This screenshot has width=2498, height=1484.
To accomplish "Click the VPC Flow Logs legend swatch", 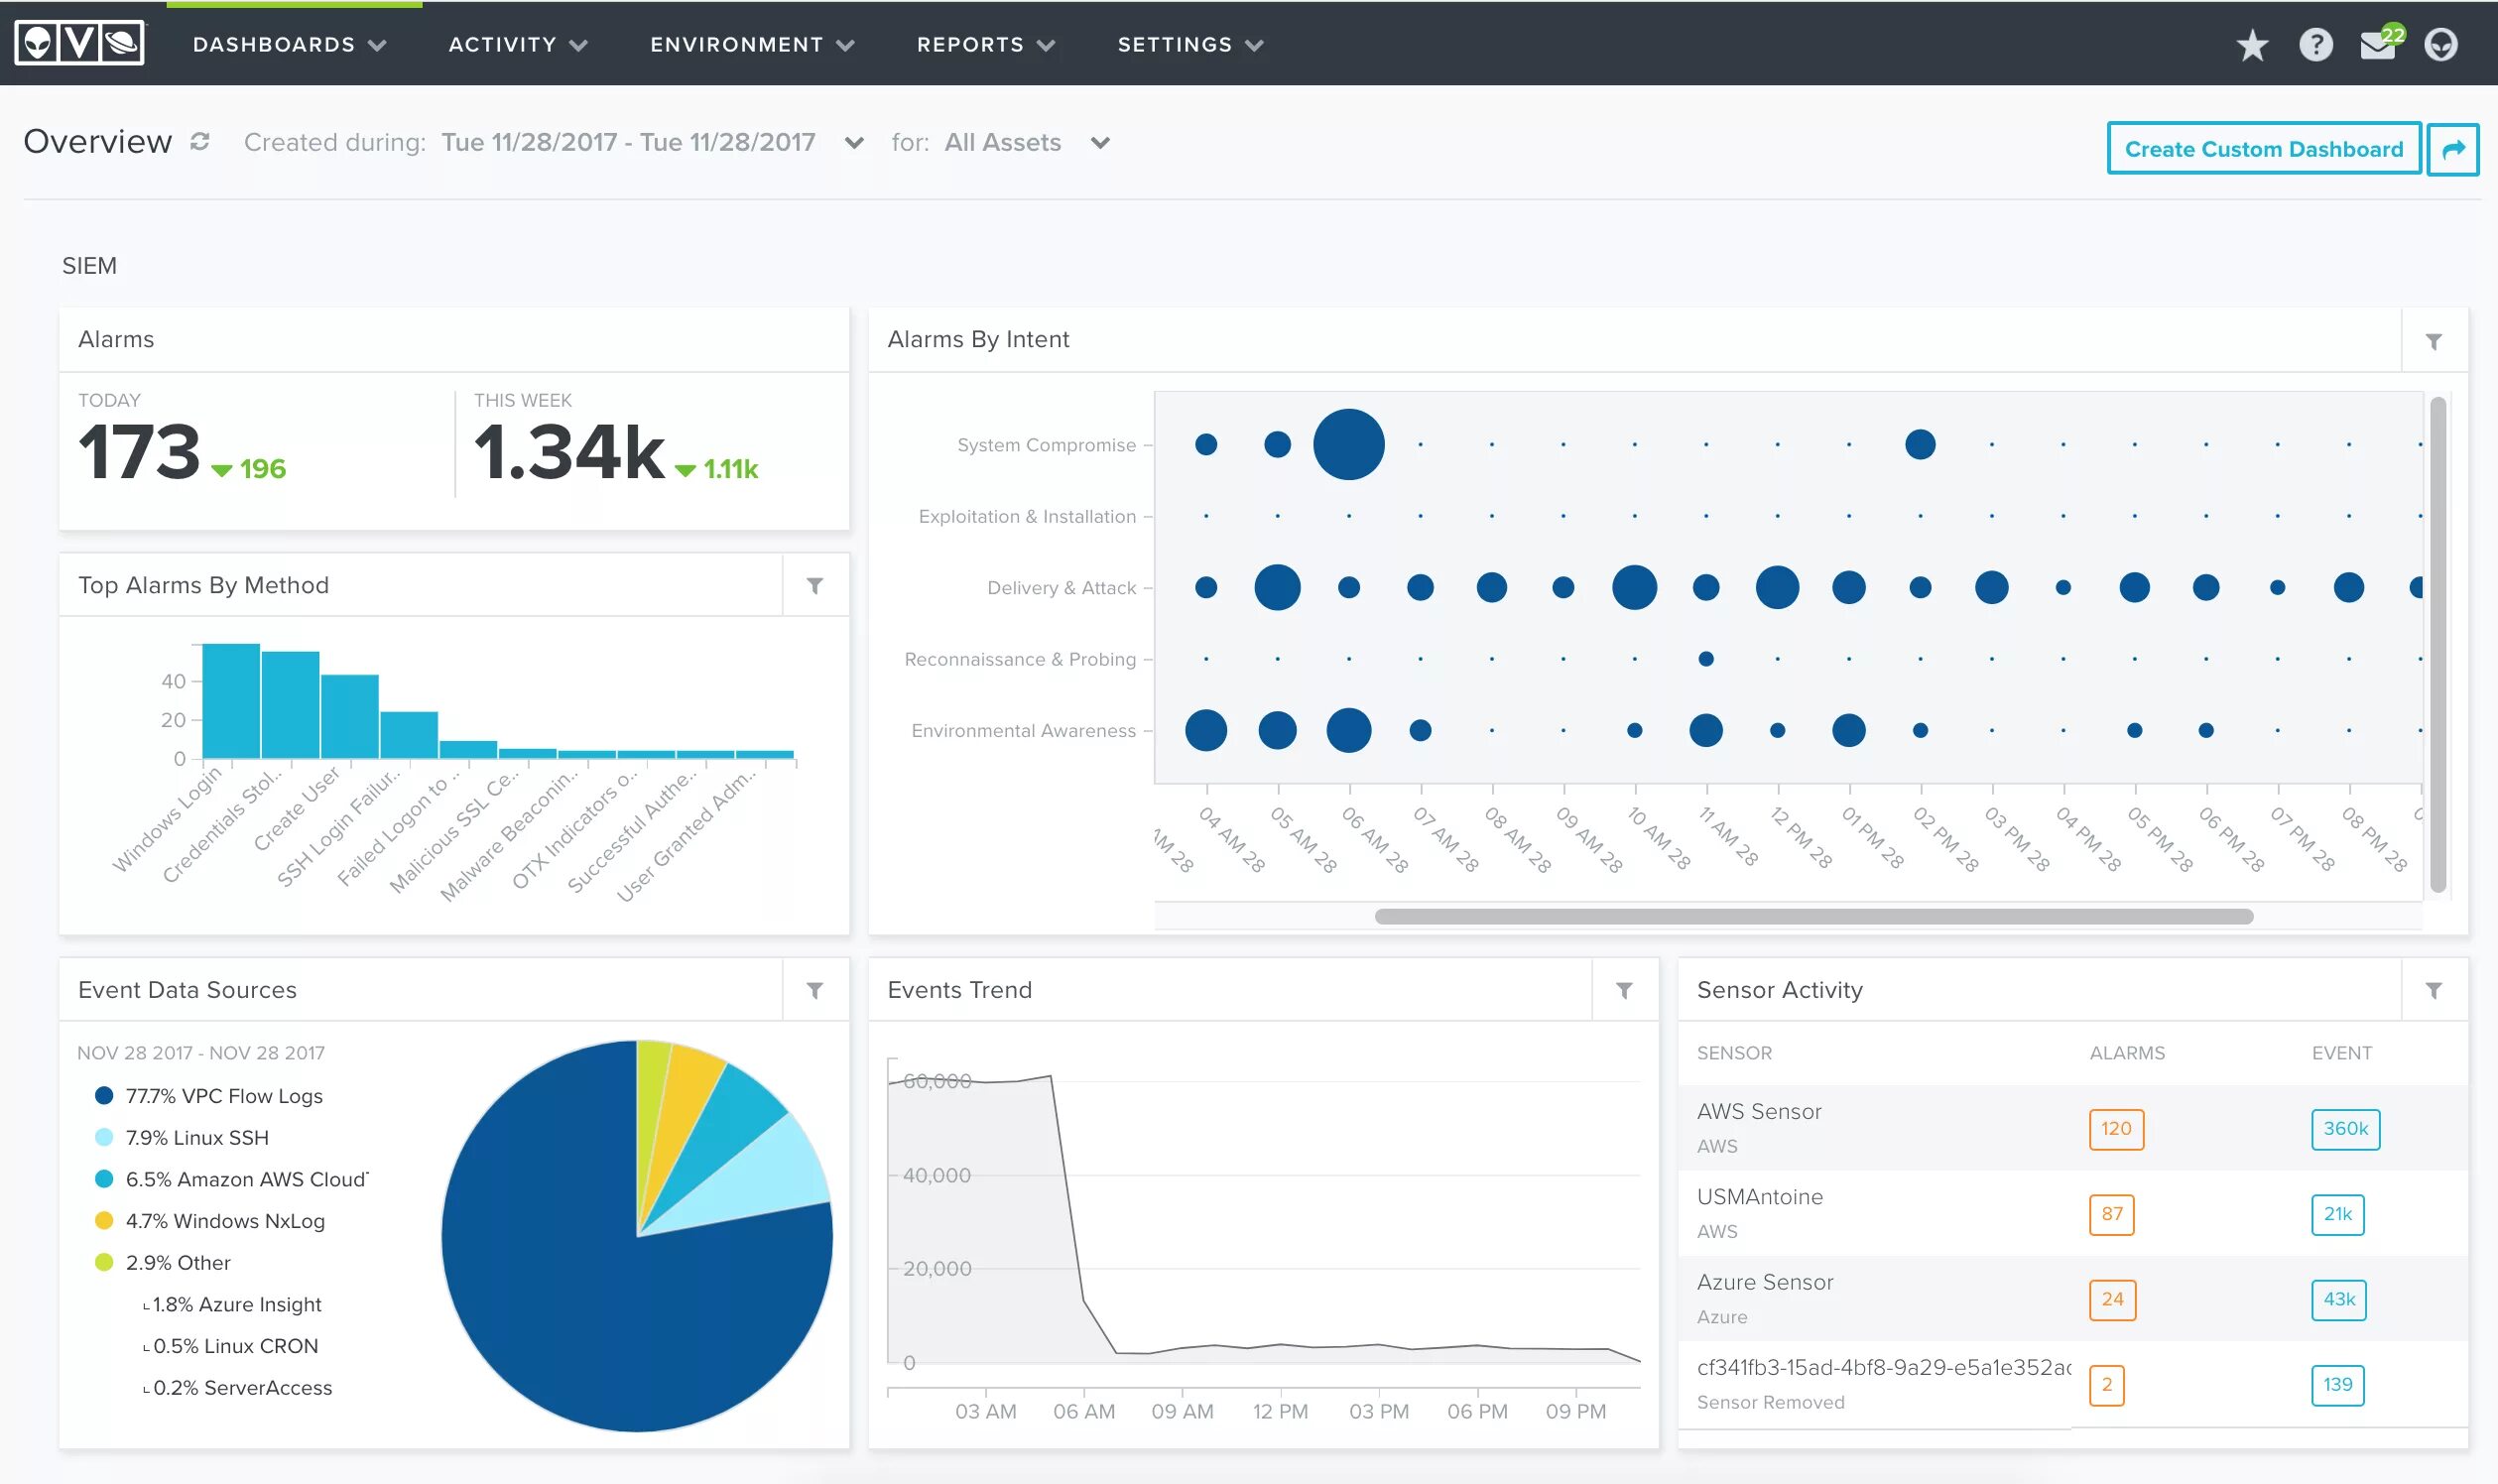I will click(x=104, y=1096).
